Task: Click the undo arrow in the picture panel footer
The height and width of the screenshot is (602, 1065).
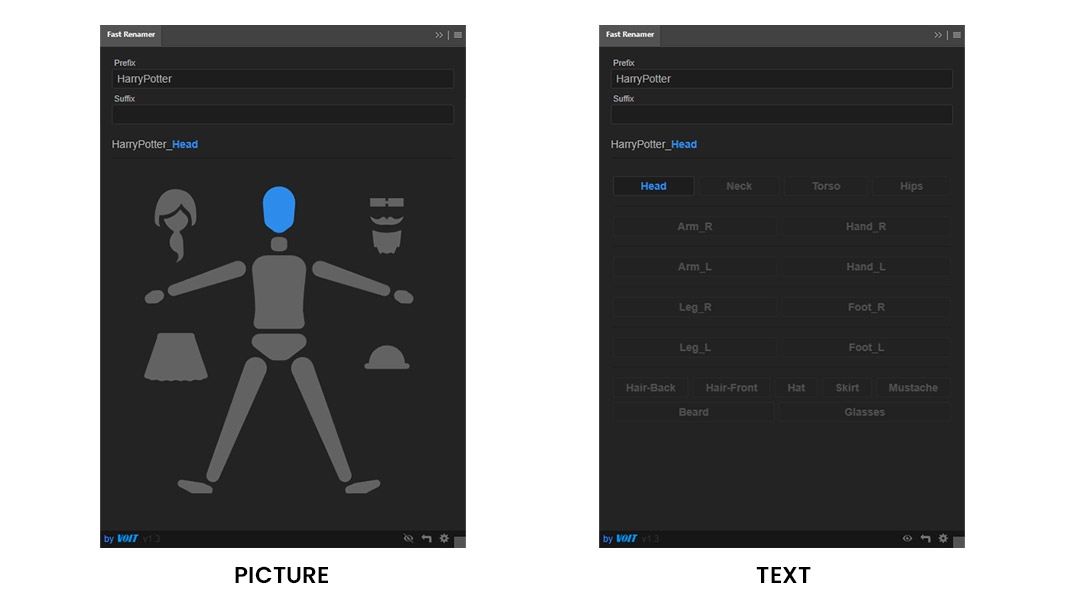Action: 427,538
